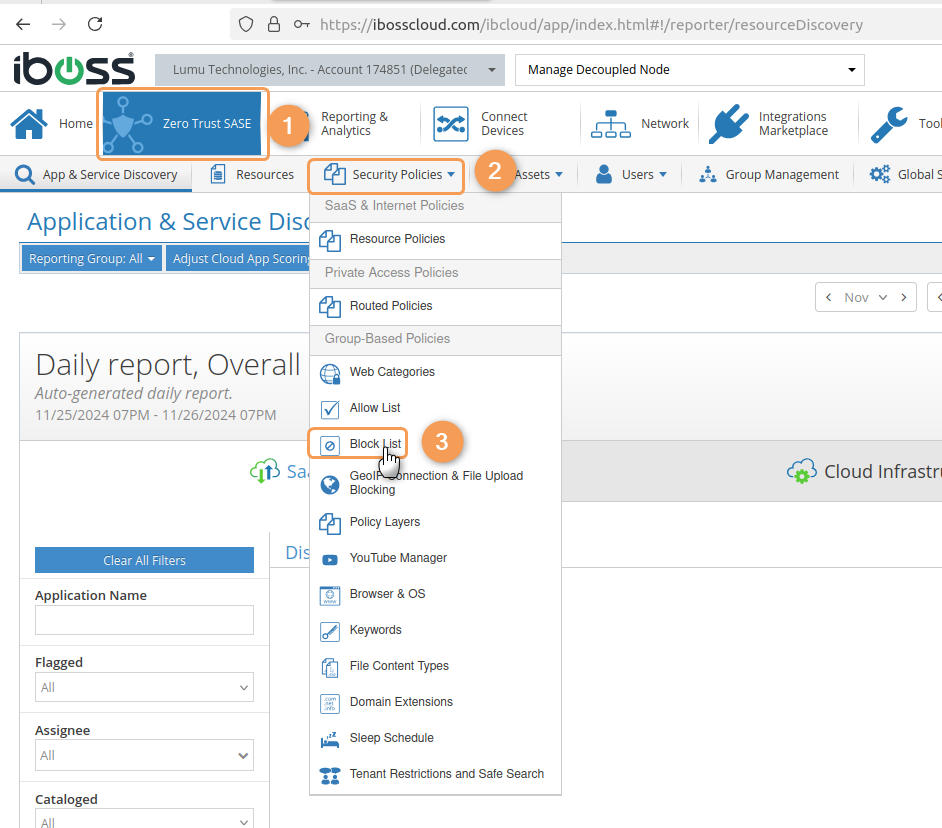Select Block List menu entry
This screenshot has height=828, width=942.
coord(375,444)
